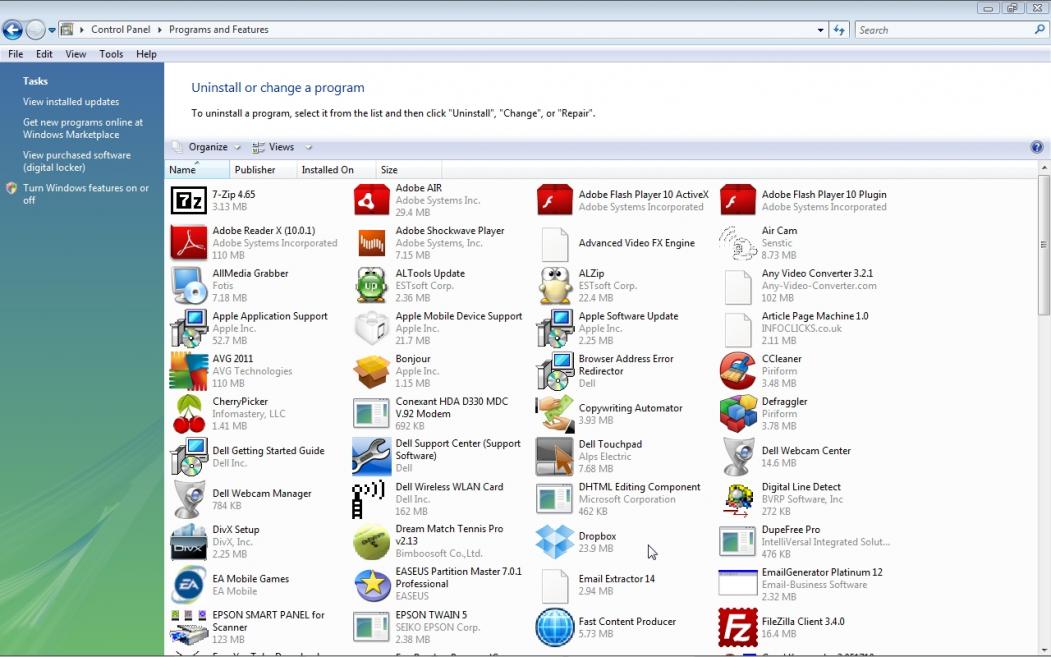Click the Defraggler icon
Image resolution: width=1051 pixels, height=657 pixels.
(x=738, y=414)
